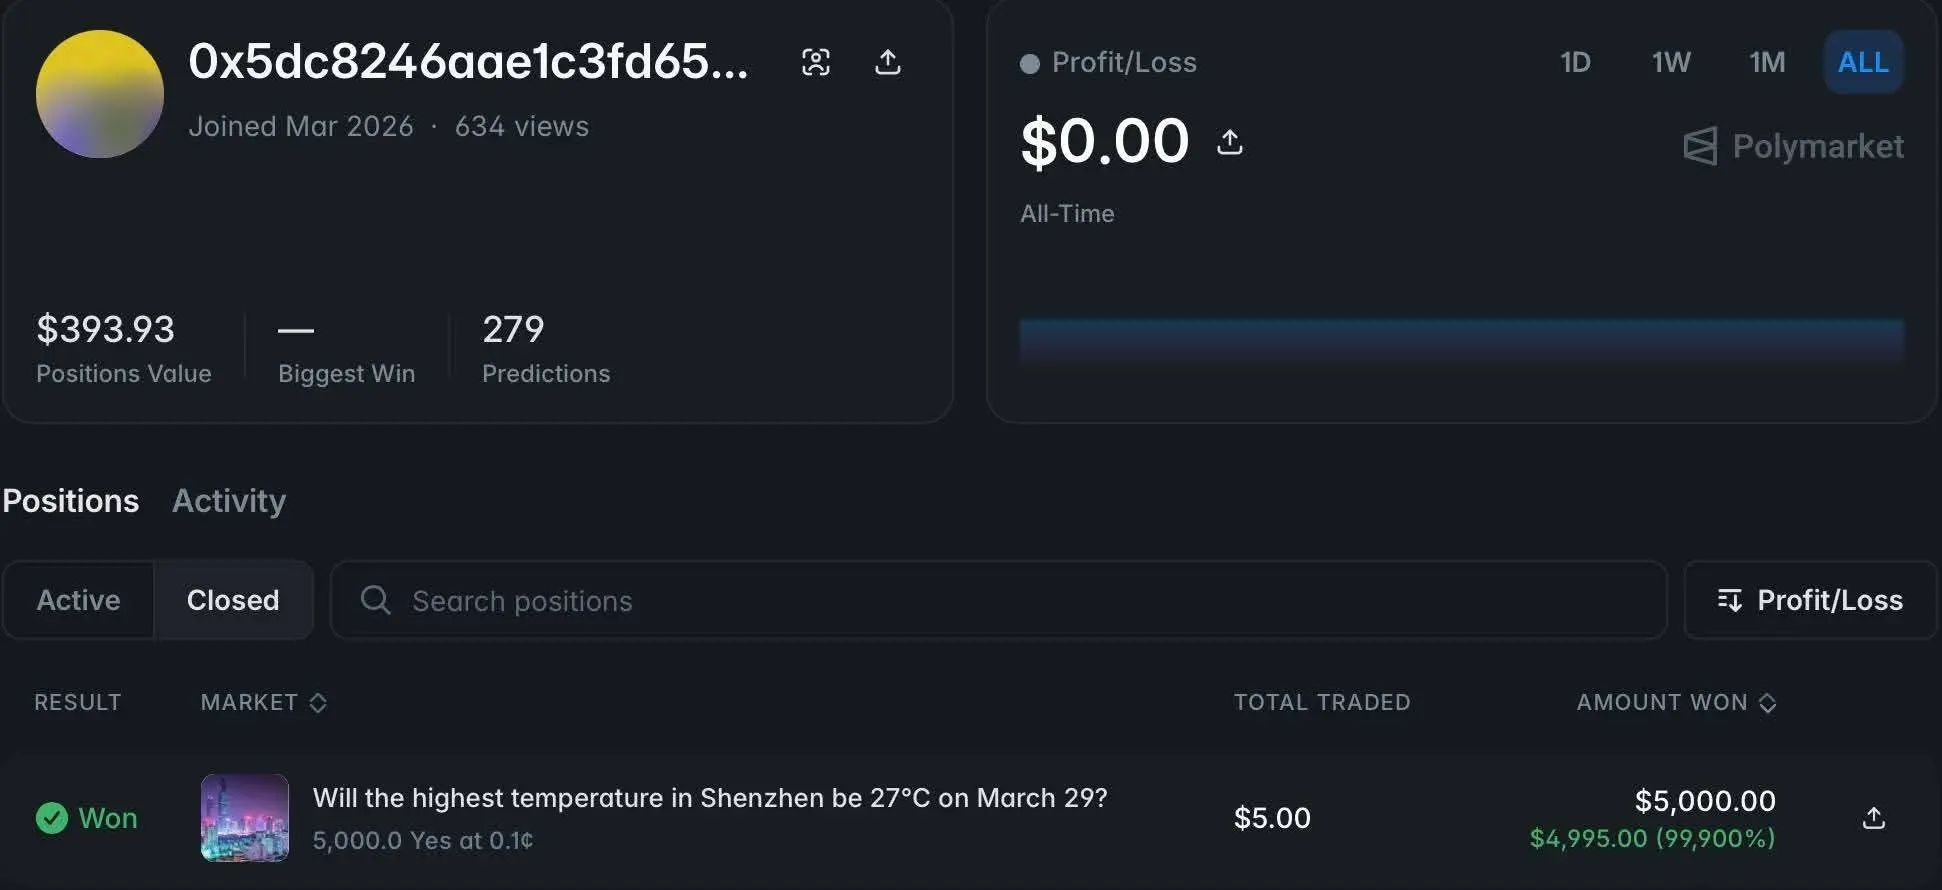This screenshot has height=890, width=1942.
Task: Click share icon beside $0.00 profit
Action: point(1229,142)
